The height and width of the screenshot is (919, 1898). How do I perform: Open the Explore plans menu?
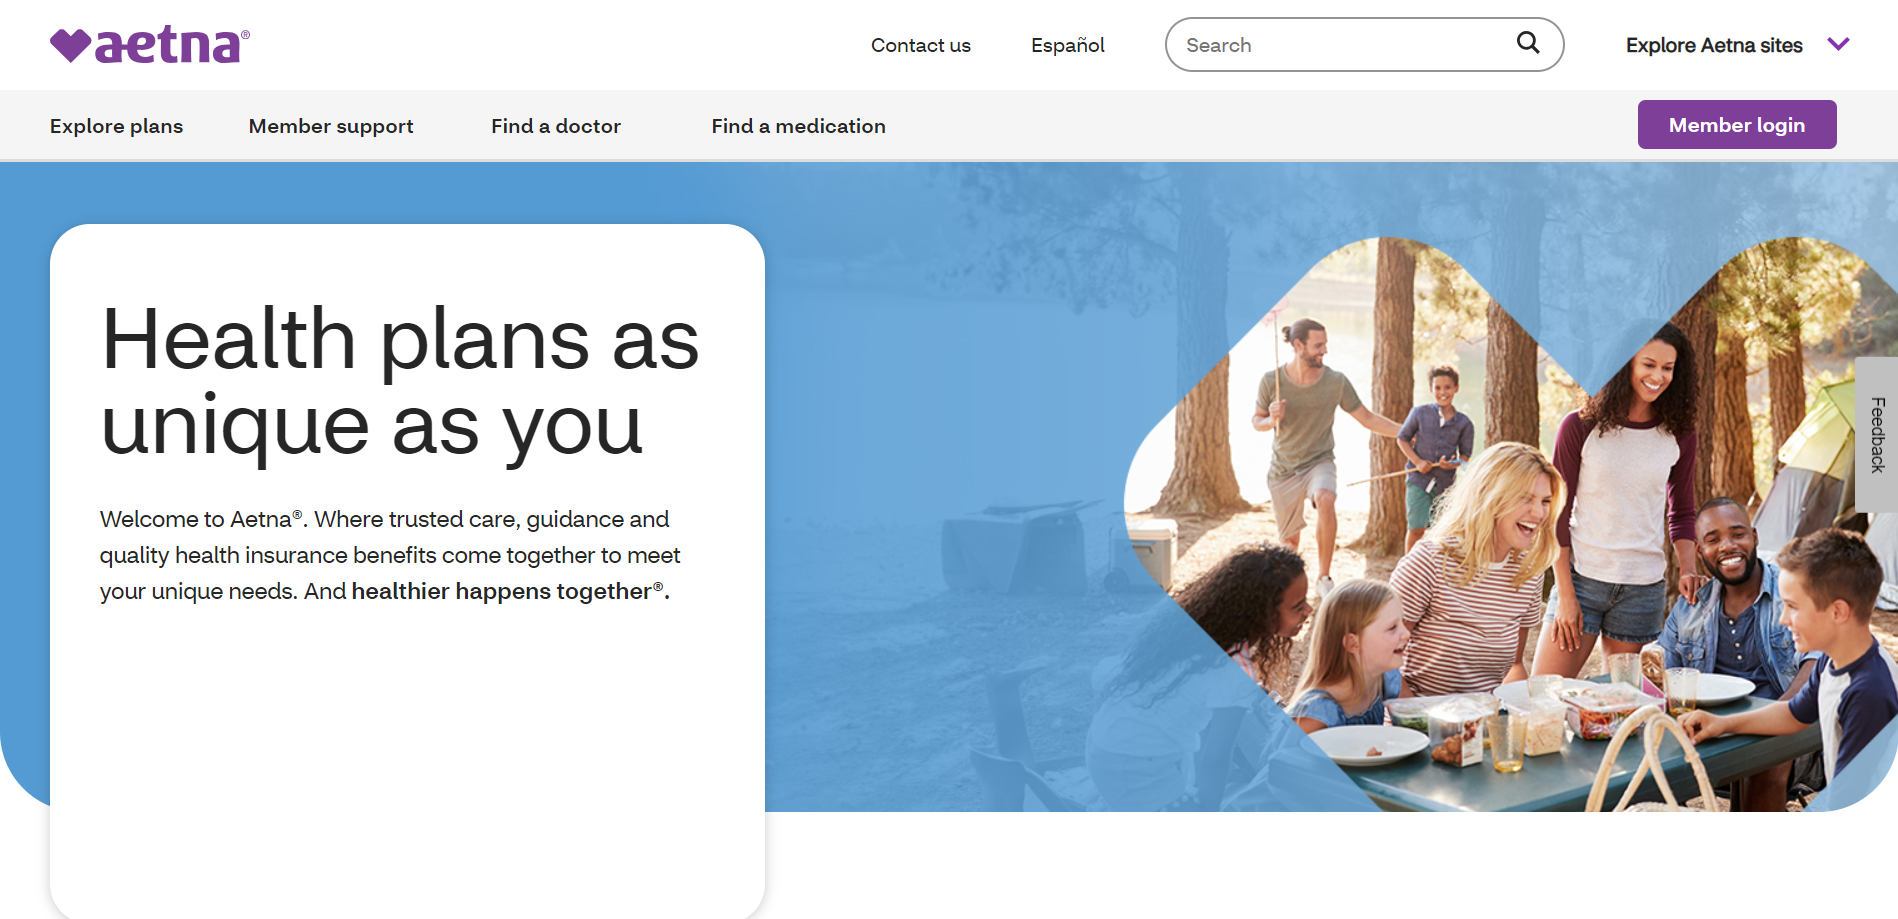(116, 126)
